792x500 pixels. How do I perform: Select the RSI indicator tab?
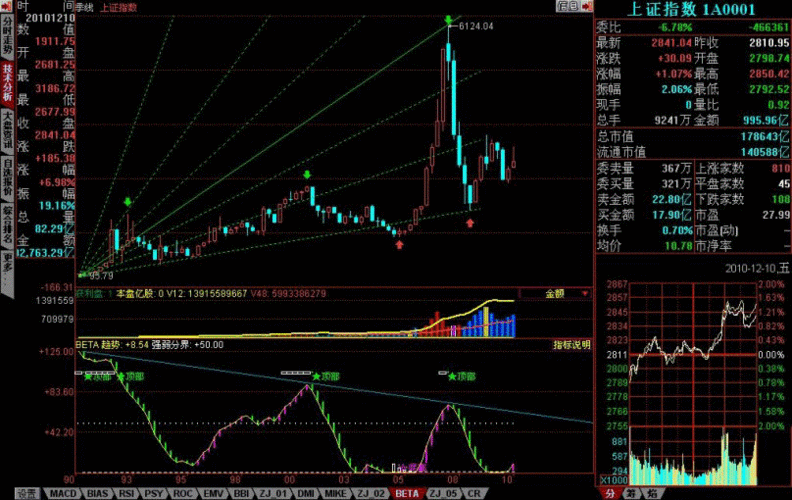(x=126, y=493)
